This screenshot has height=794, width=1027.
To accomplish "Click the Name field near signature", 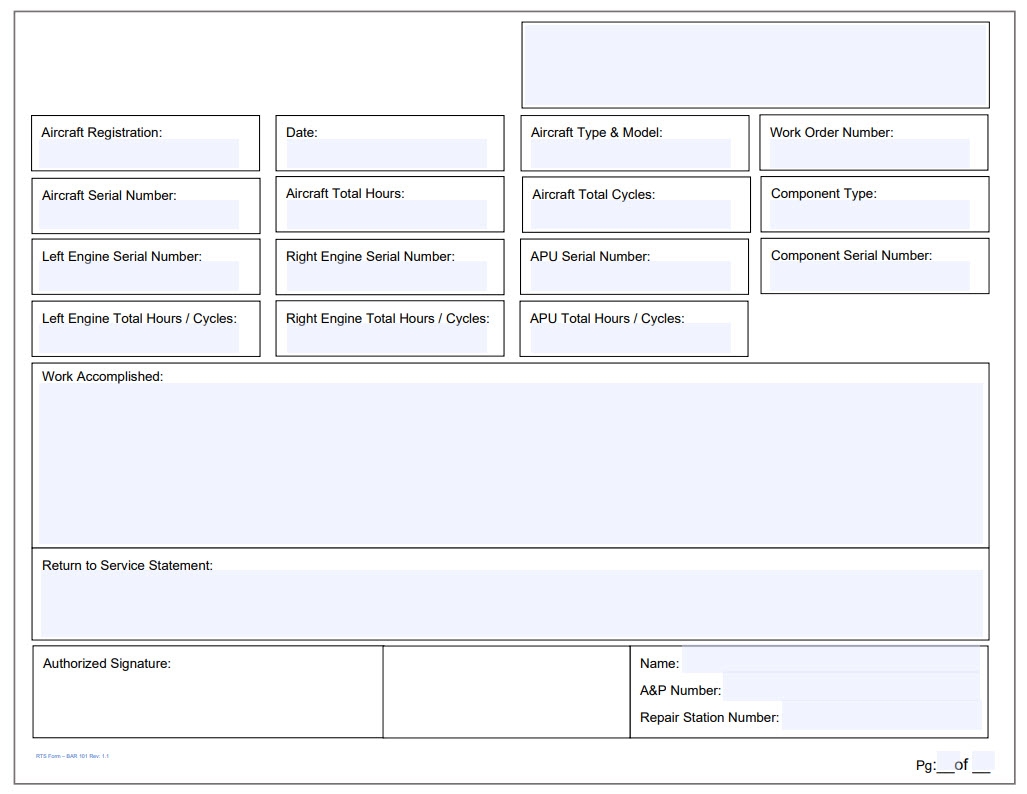I will pyautogui.click(x=830, y=661).
